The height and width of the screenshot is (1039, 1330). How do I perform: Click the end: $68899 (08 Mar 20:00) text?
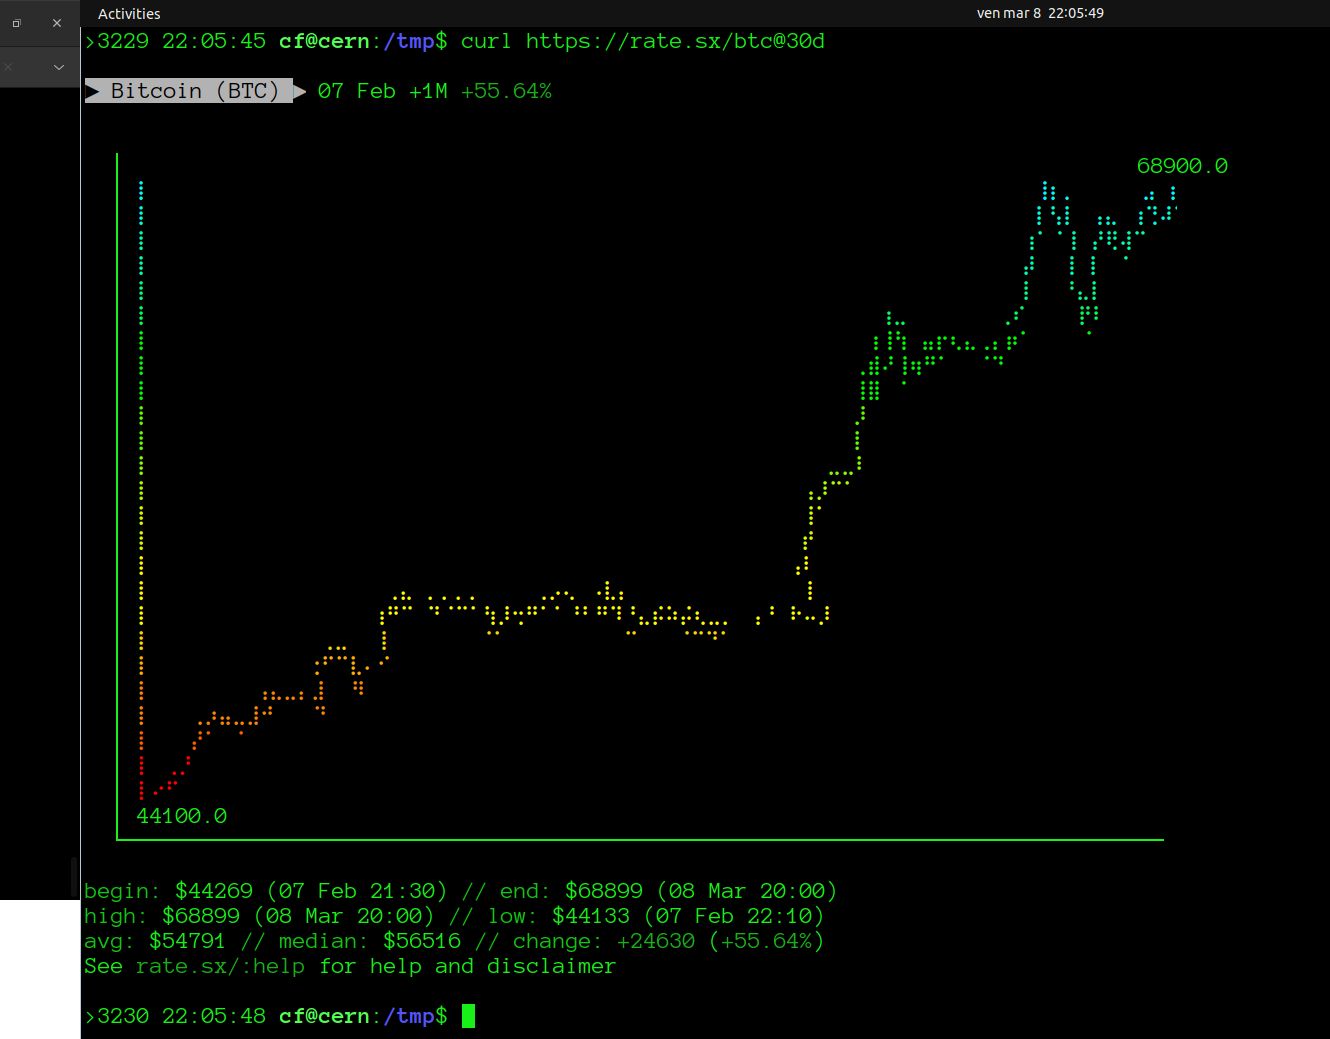668,891
